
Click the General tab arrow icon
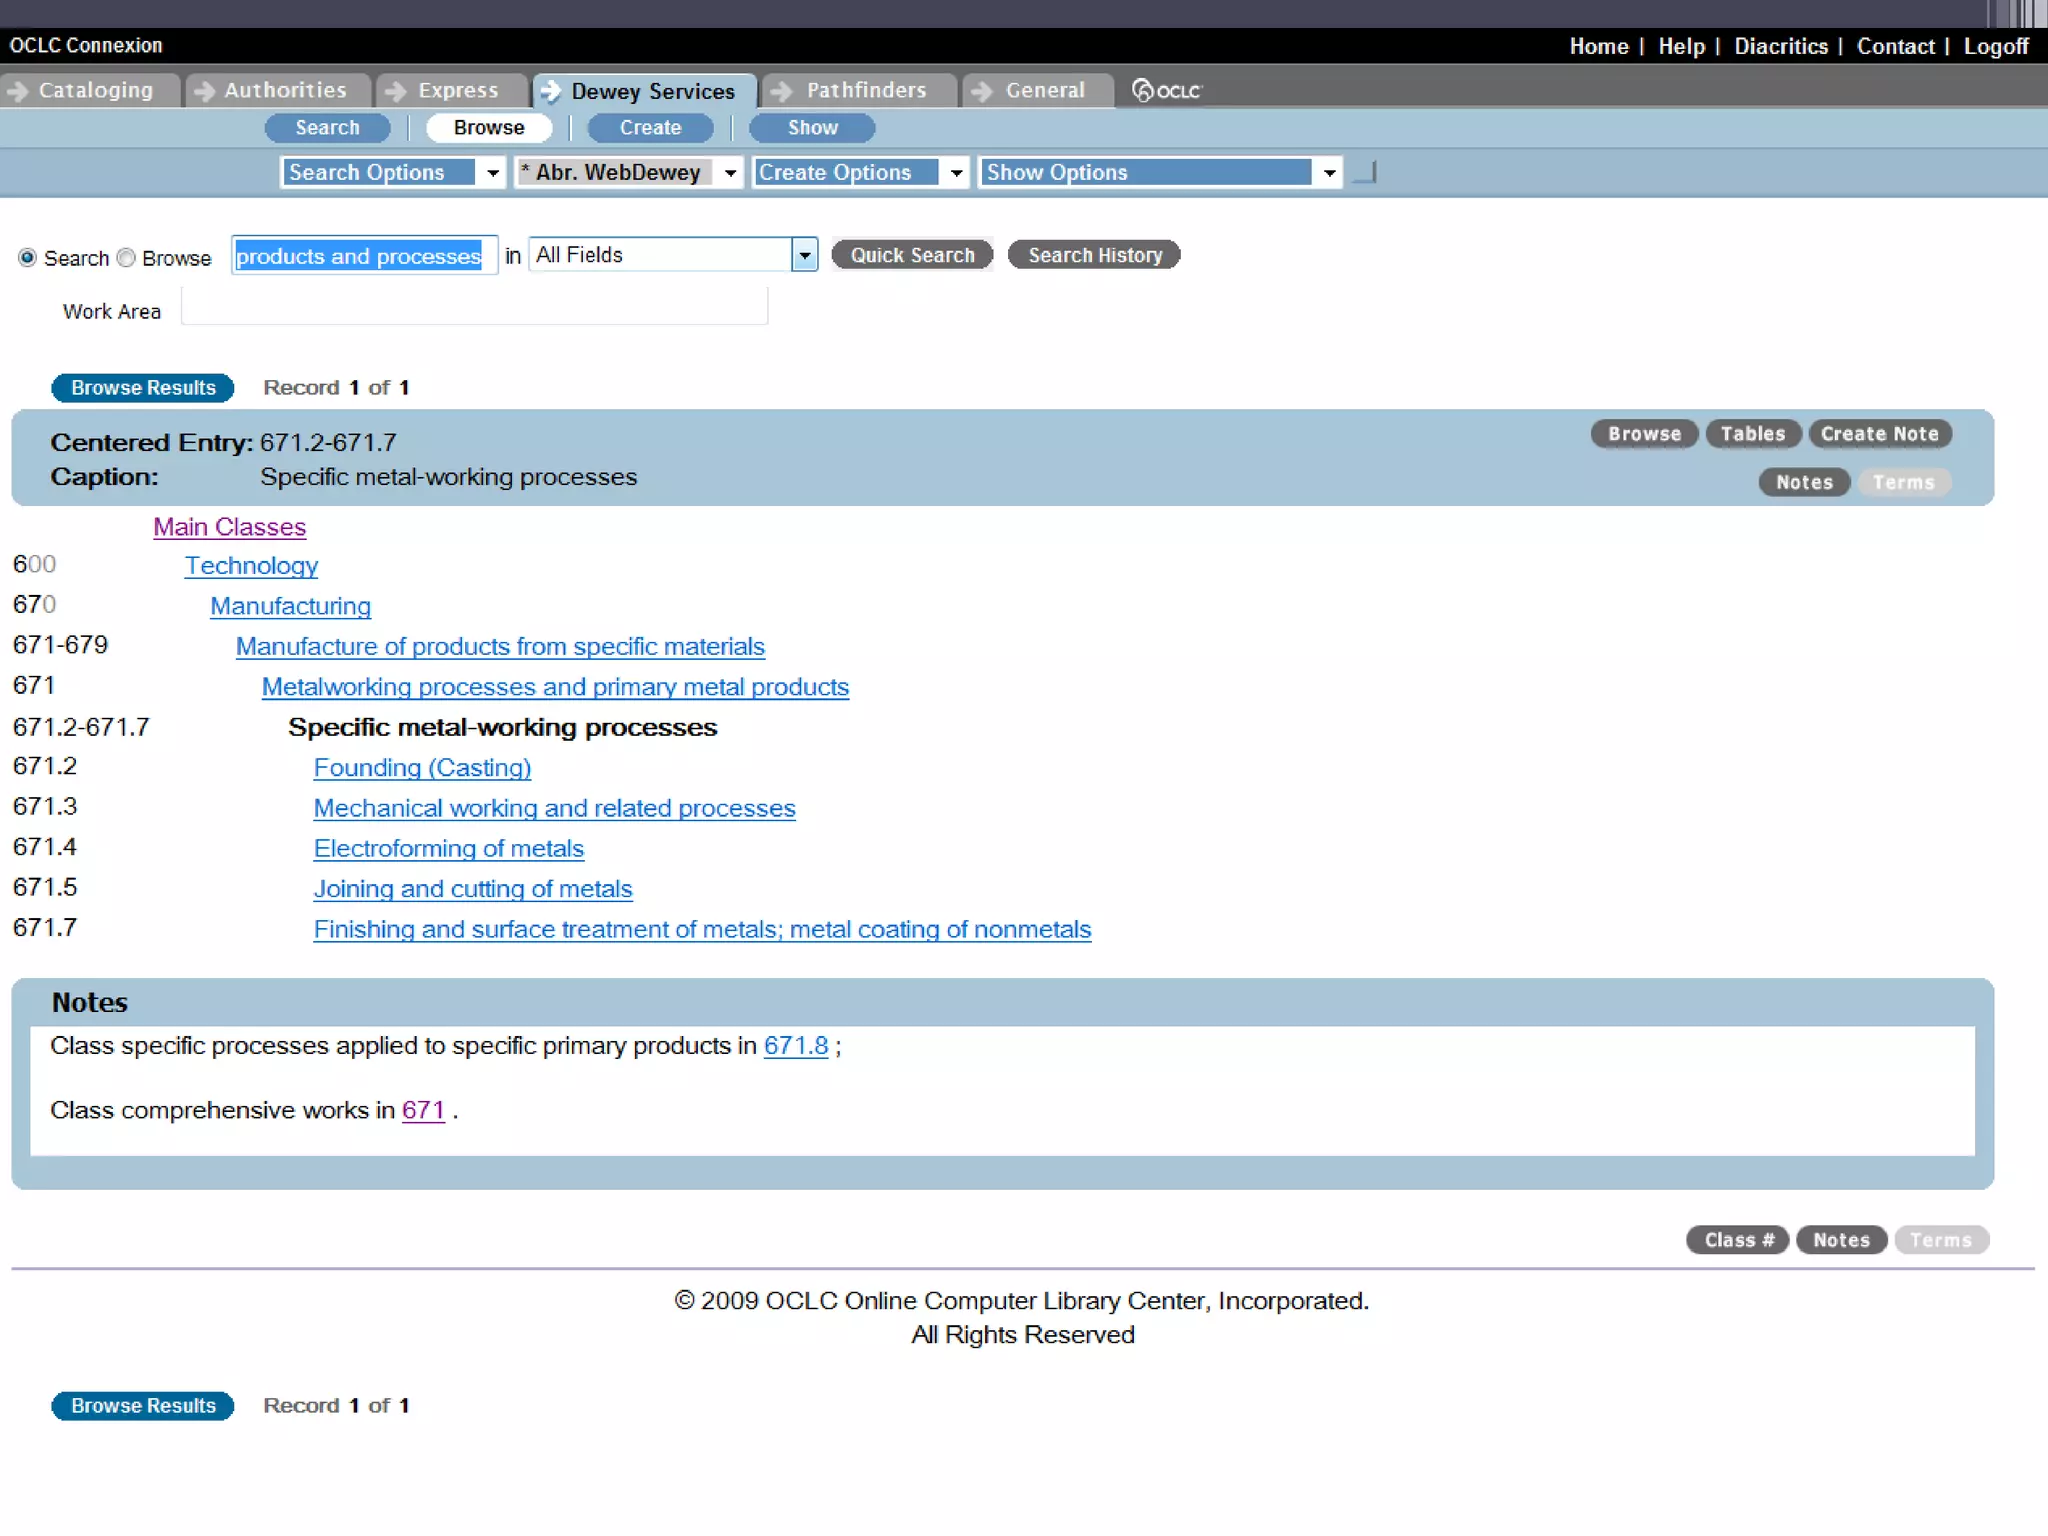(x=982, y=91)
